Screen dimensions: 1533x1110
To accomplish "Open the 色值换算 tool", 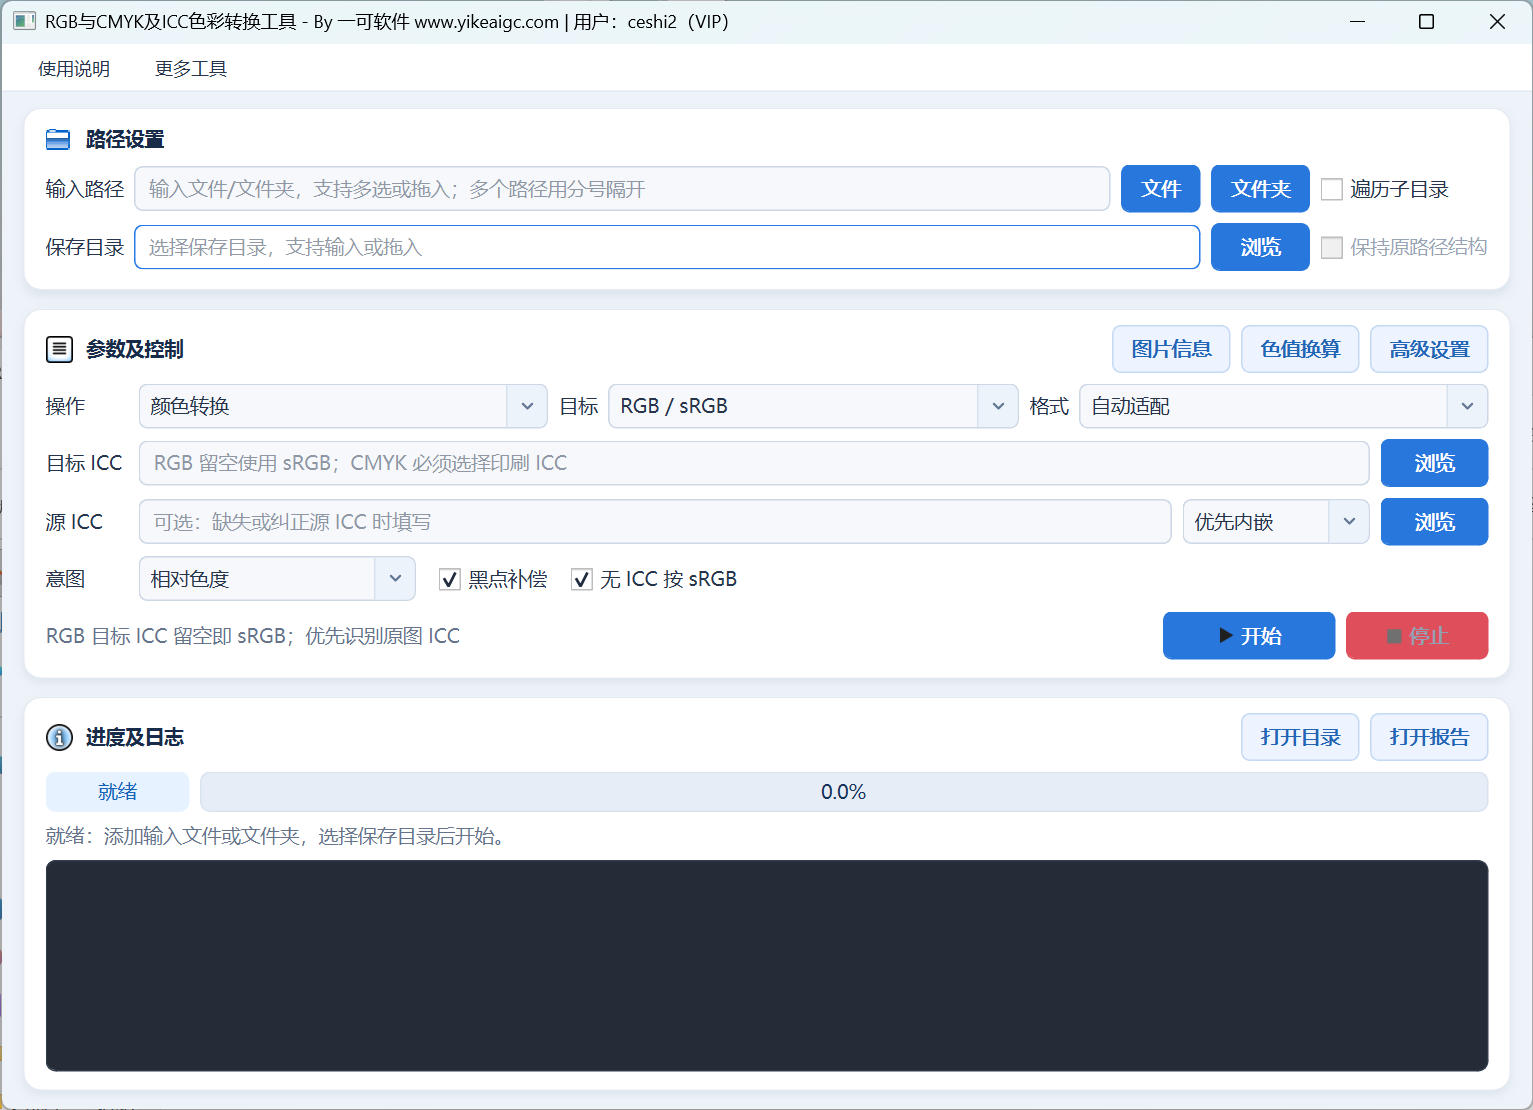I will [x=1300, y=349].
